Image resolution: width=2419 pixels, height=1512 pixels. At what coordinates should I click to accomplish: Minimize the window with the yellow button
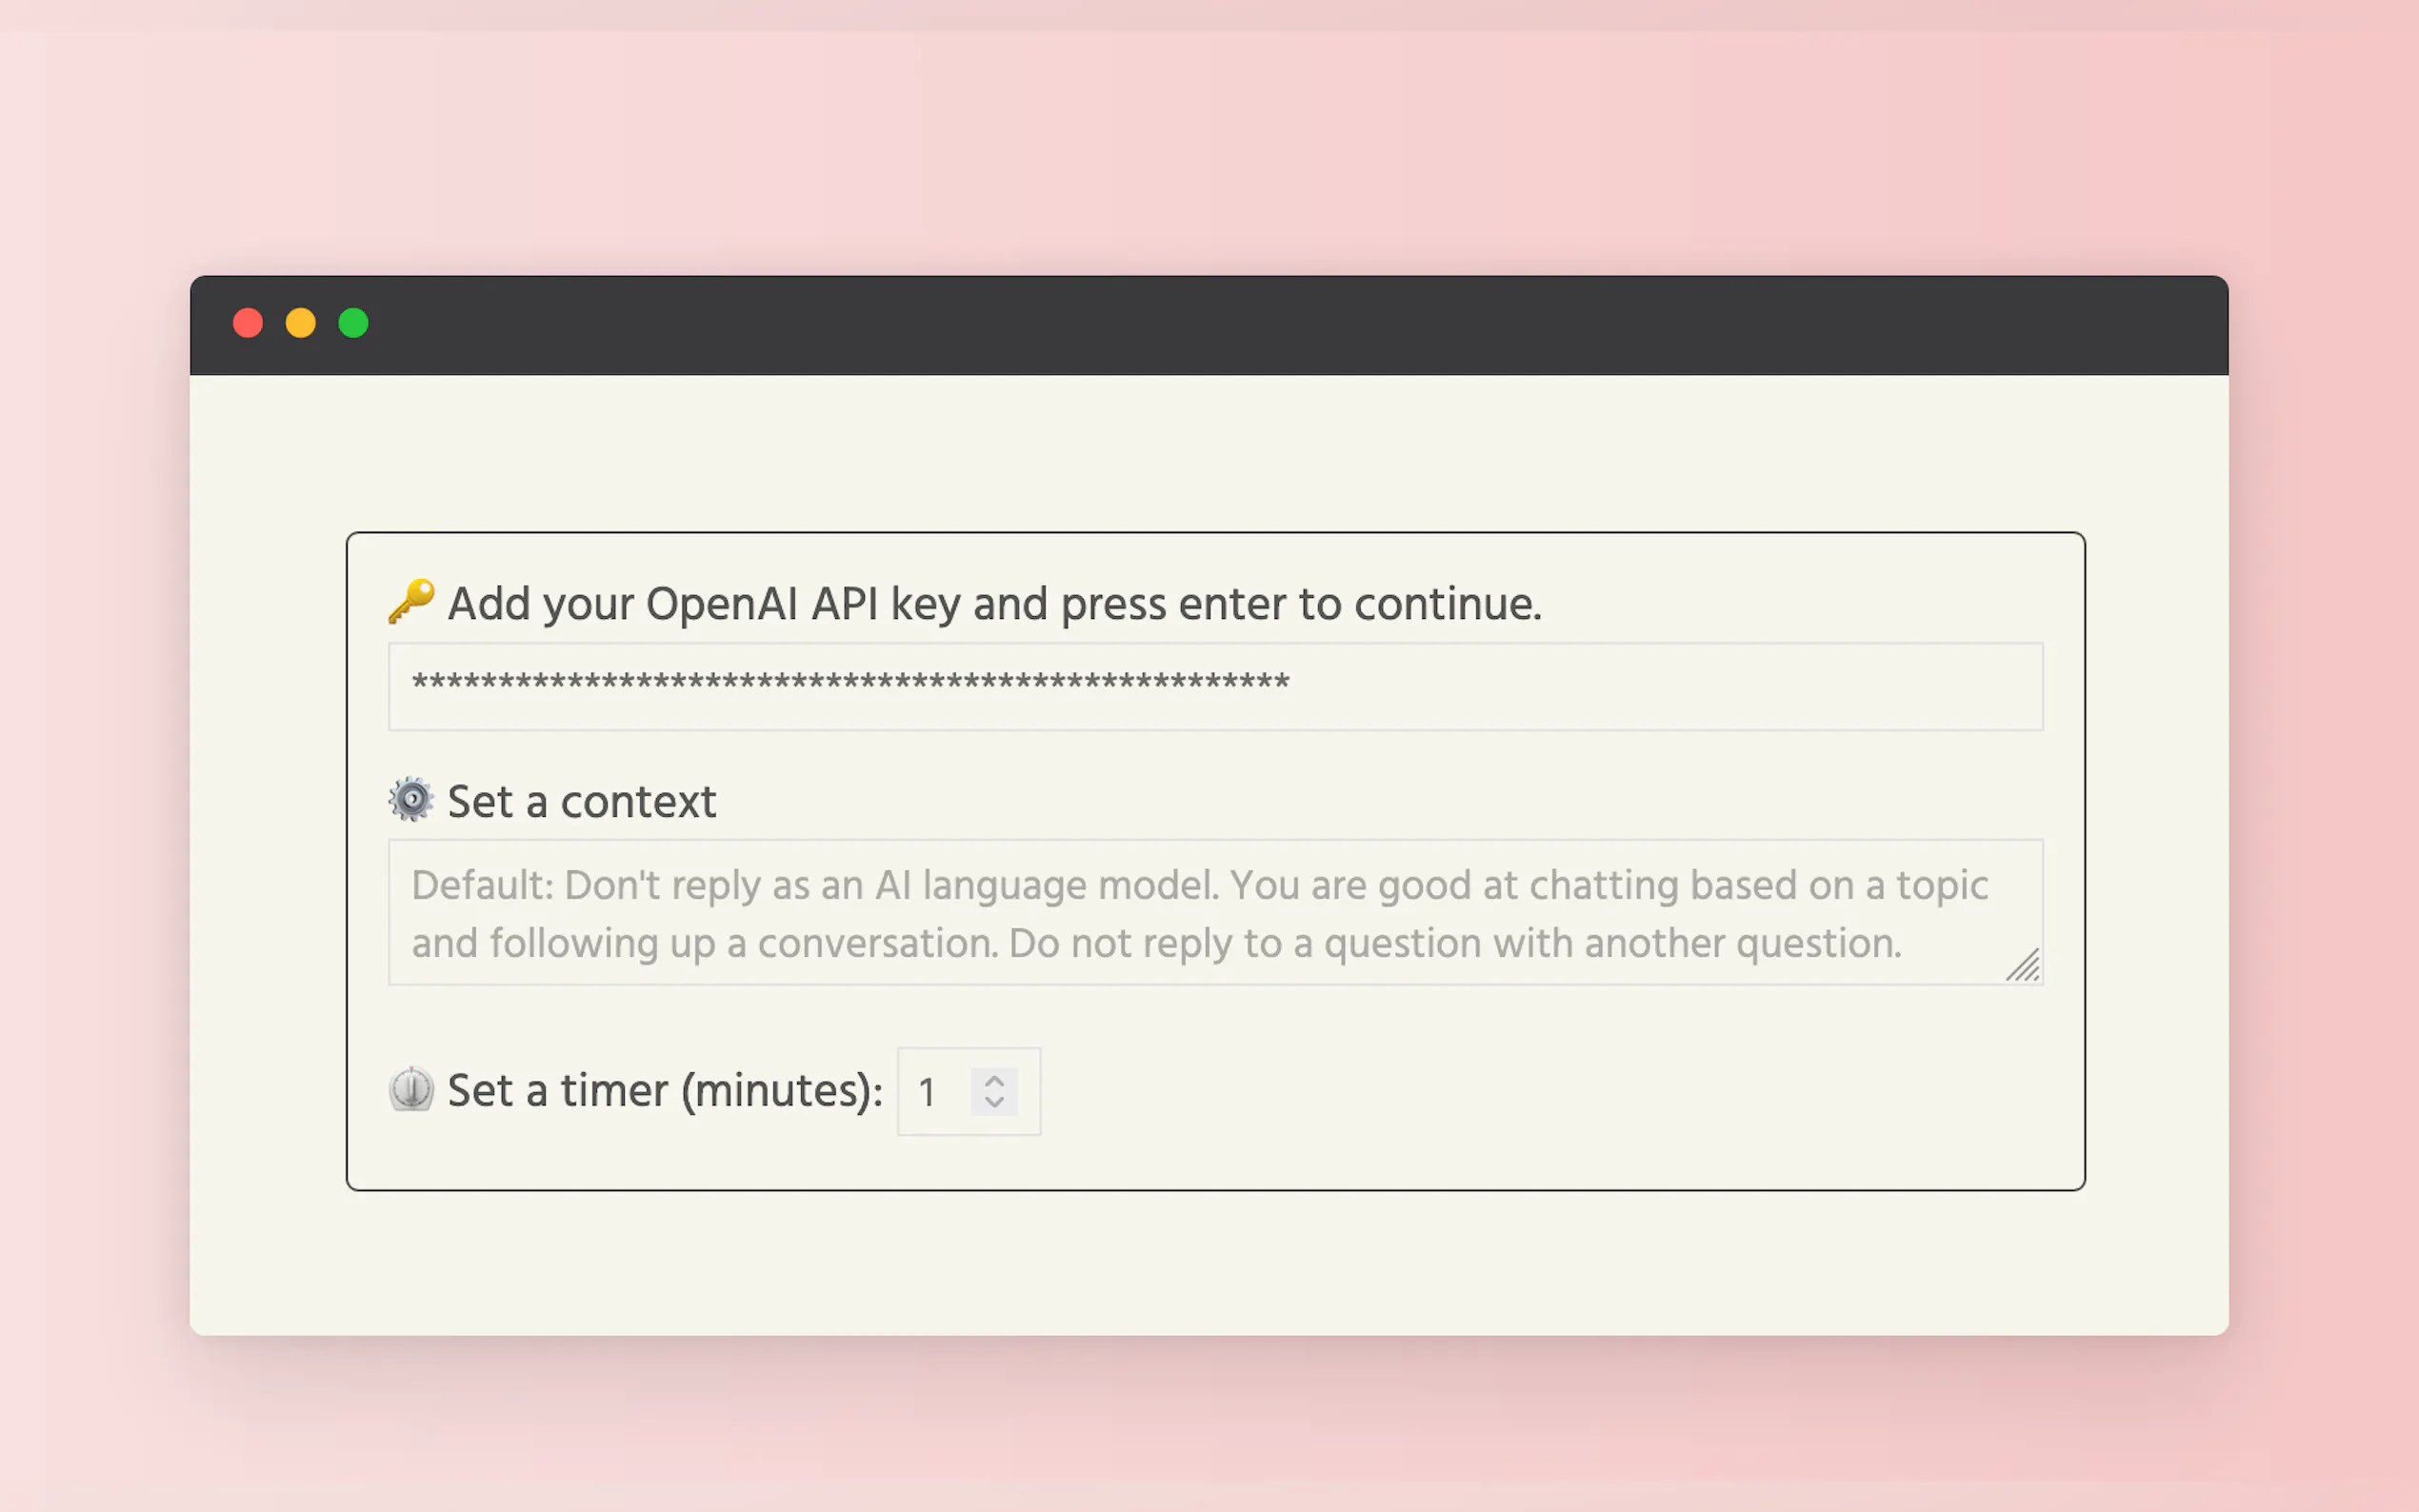301,324
